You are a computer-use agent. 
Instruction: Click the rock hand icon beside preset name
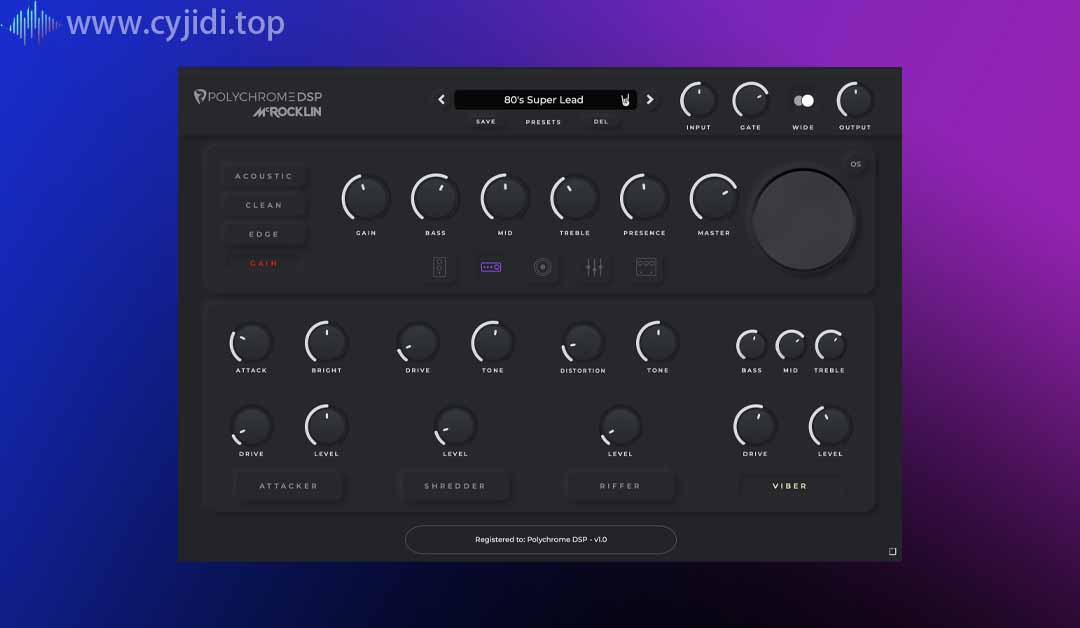click(625, 101)
